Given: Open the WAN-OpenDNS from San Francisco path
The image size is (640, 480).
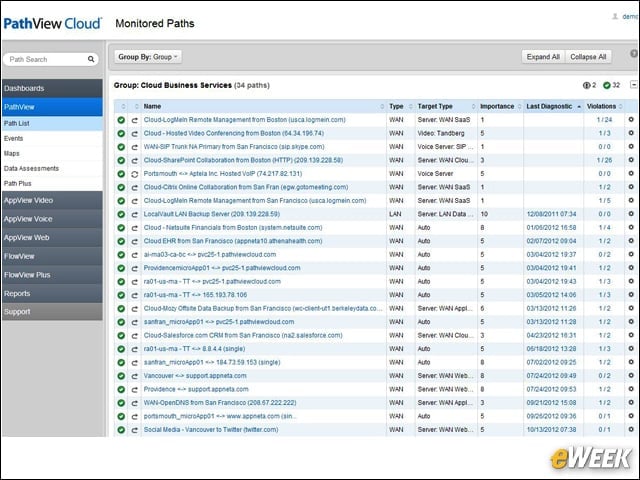Looking at the screenshot, I should 220,402.
